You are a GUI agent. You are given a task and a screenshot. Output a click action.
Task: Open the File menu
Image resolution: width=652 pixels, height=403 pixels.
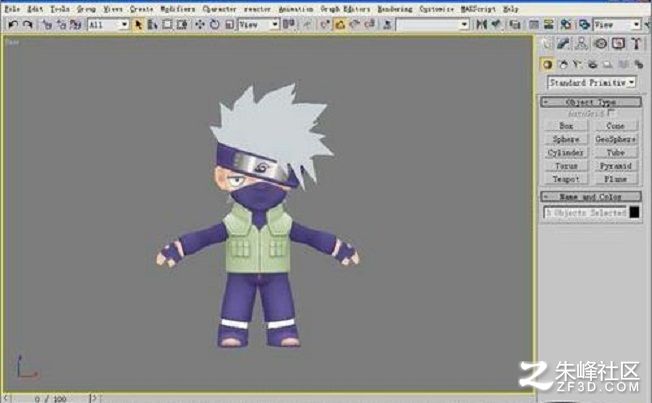pyautogui.click(x=12, y=9)
